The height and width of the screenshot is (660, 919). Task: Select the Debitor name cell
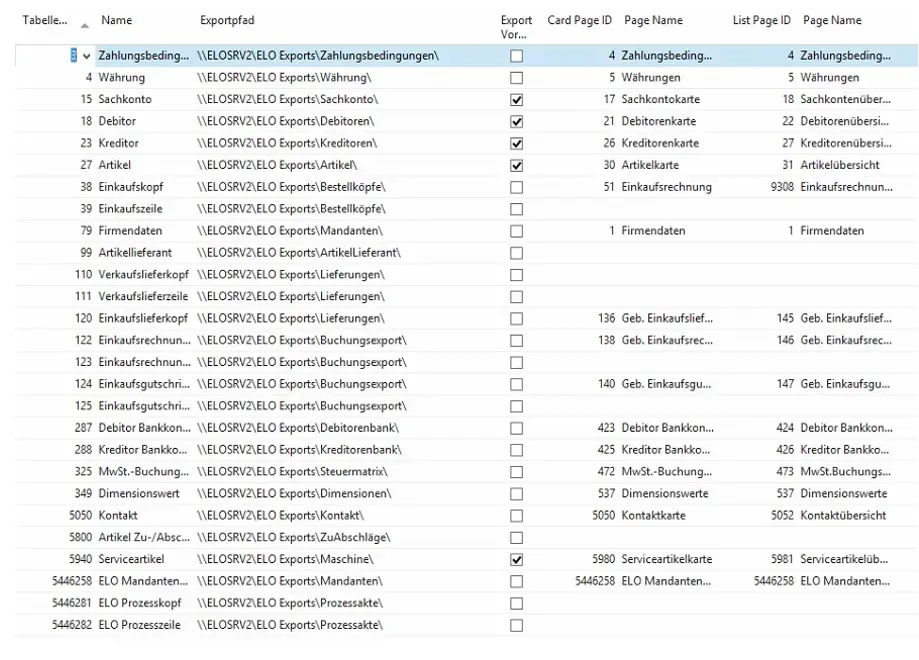(117, 121)
